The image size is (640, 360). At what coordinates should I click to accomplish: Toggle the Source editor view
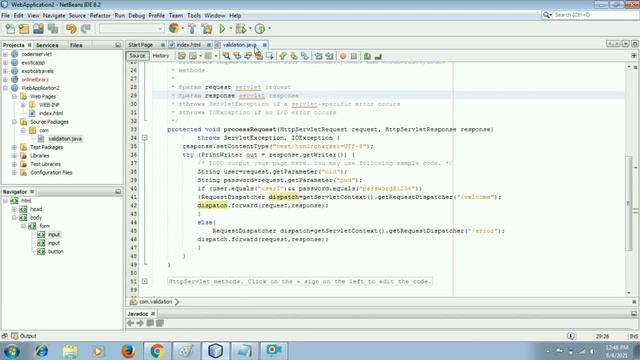point(138,56)
